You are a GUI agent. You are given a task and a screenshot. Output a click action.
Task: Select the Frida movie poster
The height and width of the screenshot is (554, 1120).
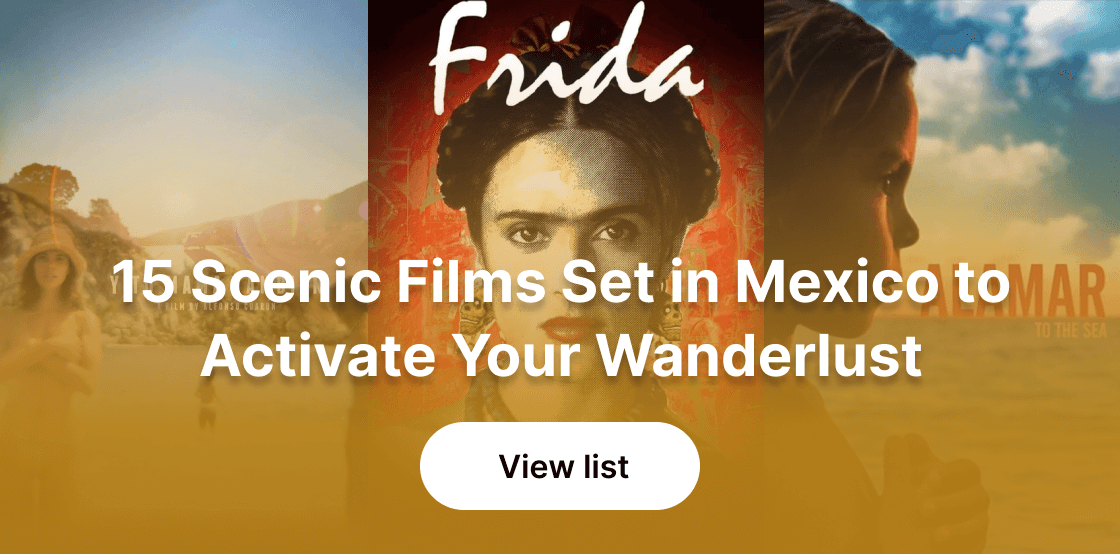566,214
